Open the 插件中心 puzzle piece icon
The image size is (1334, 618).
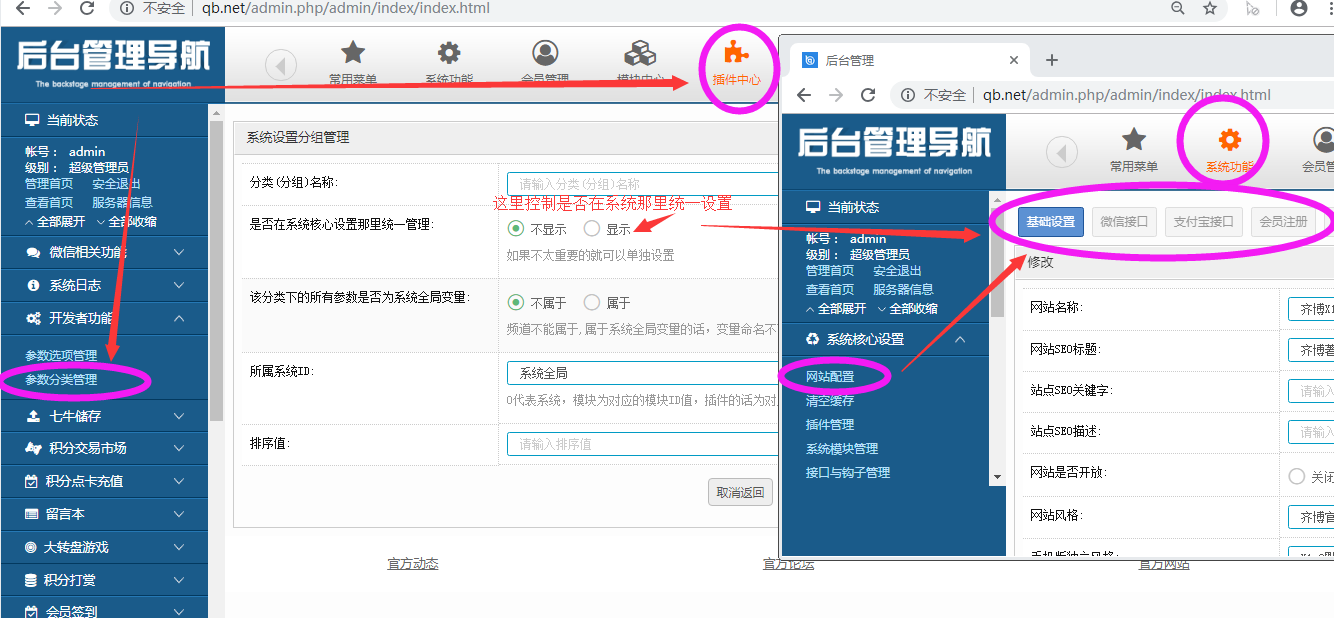(x=736, y=54)
